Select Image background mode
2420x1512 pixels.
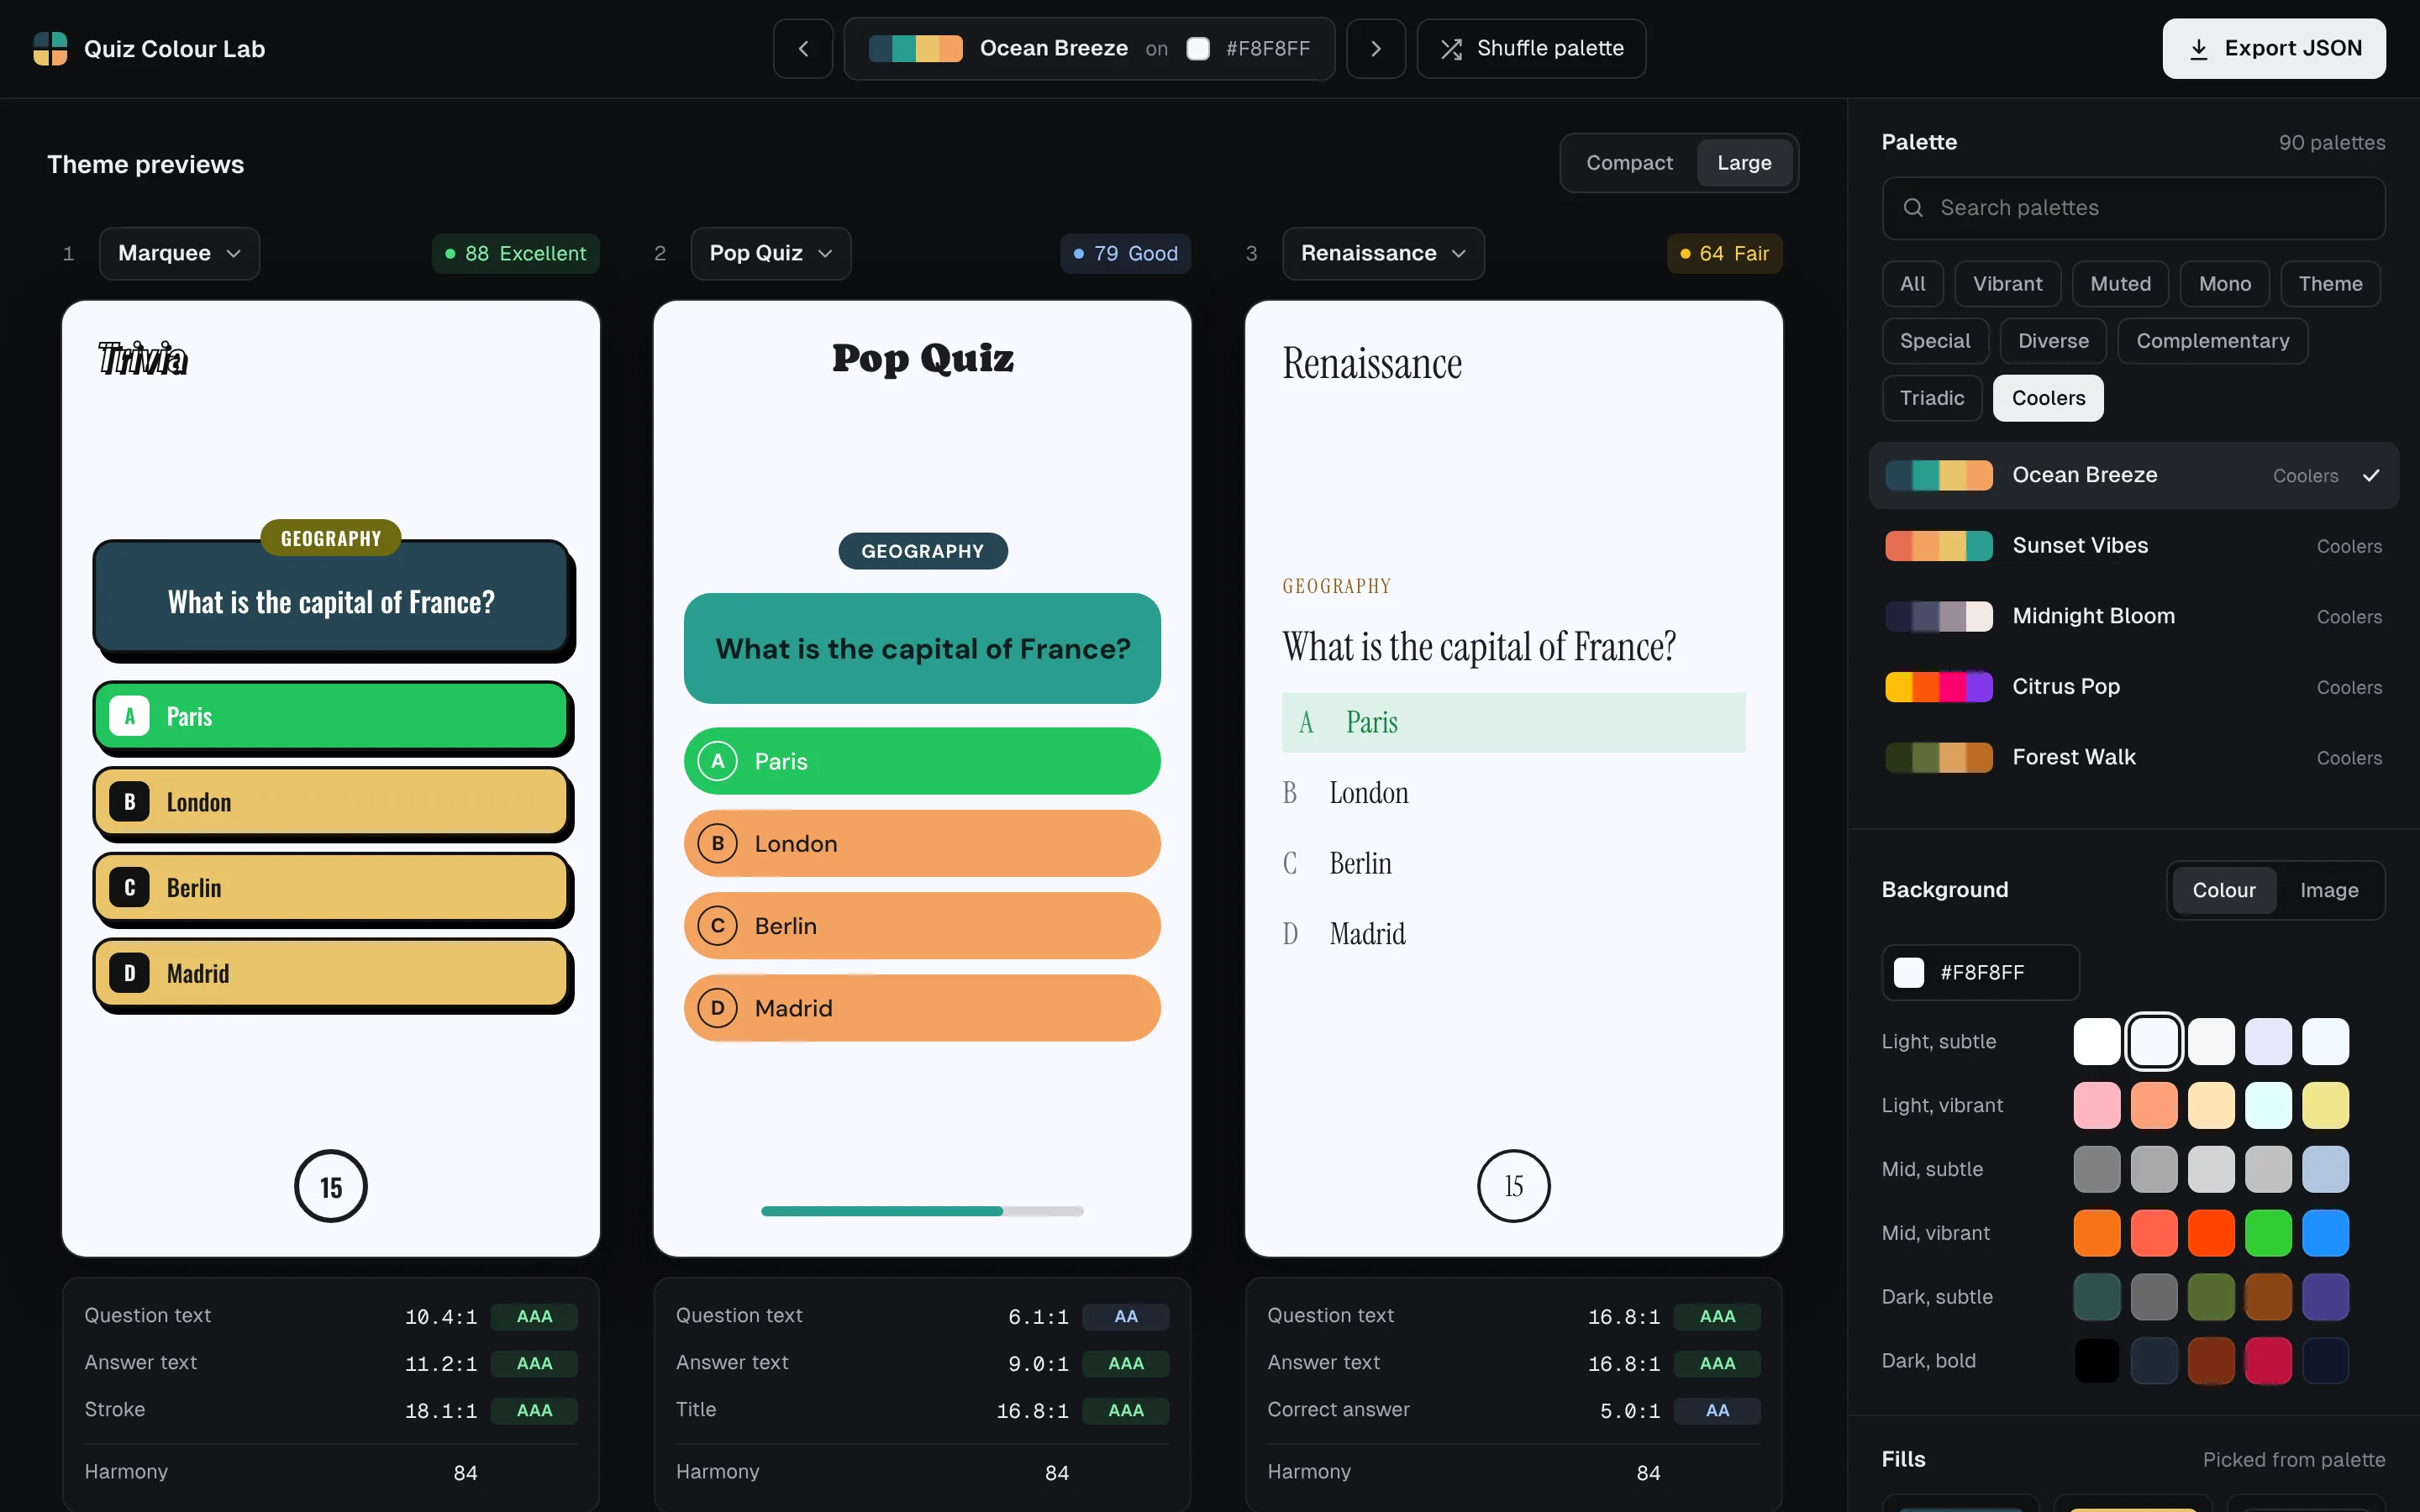click(x=2329, y=890)
